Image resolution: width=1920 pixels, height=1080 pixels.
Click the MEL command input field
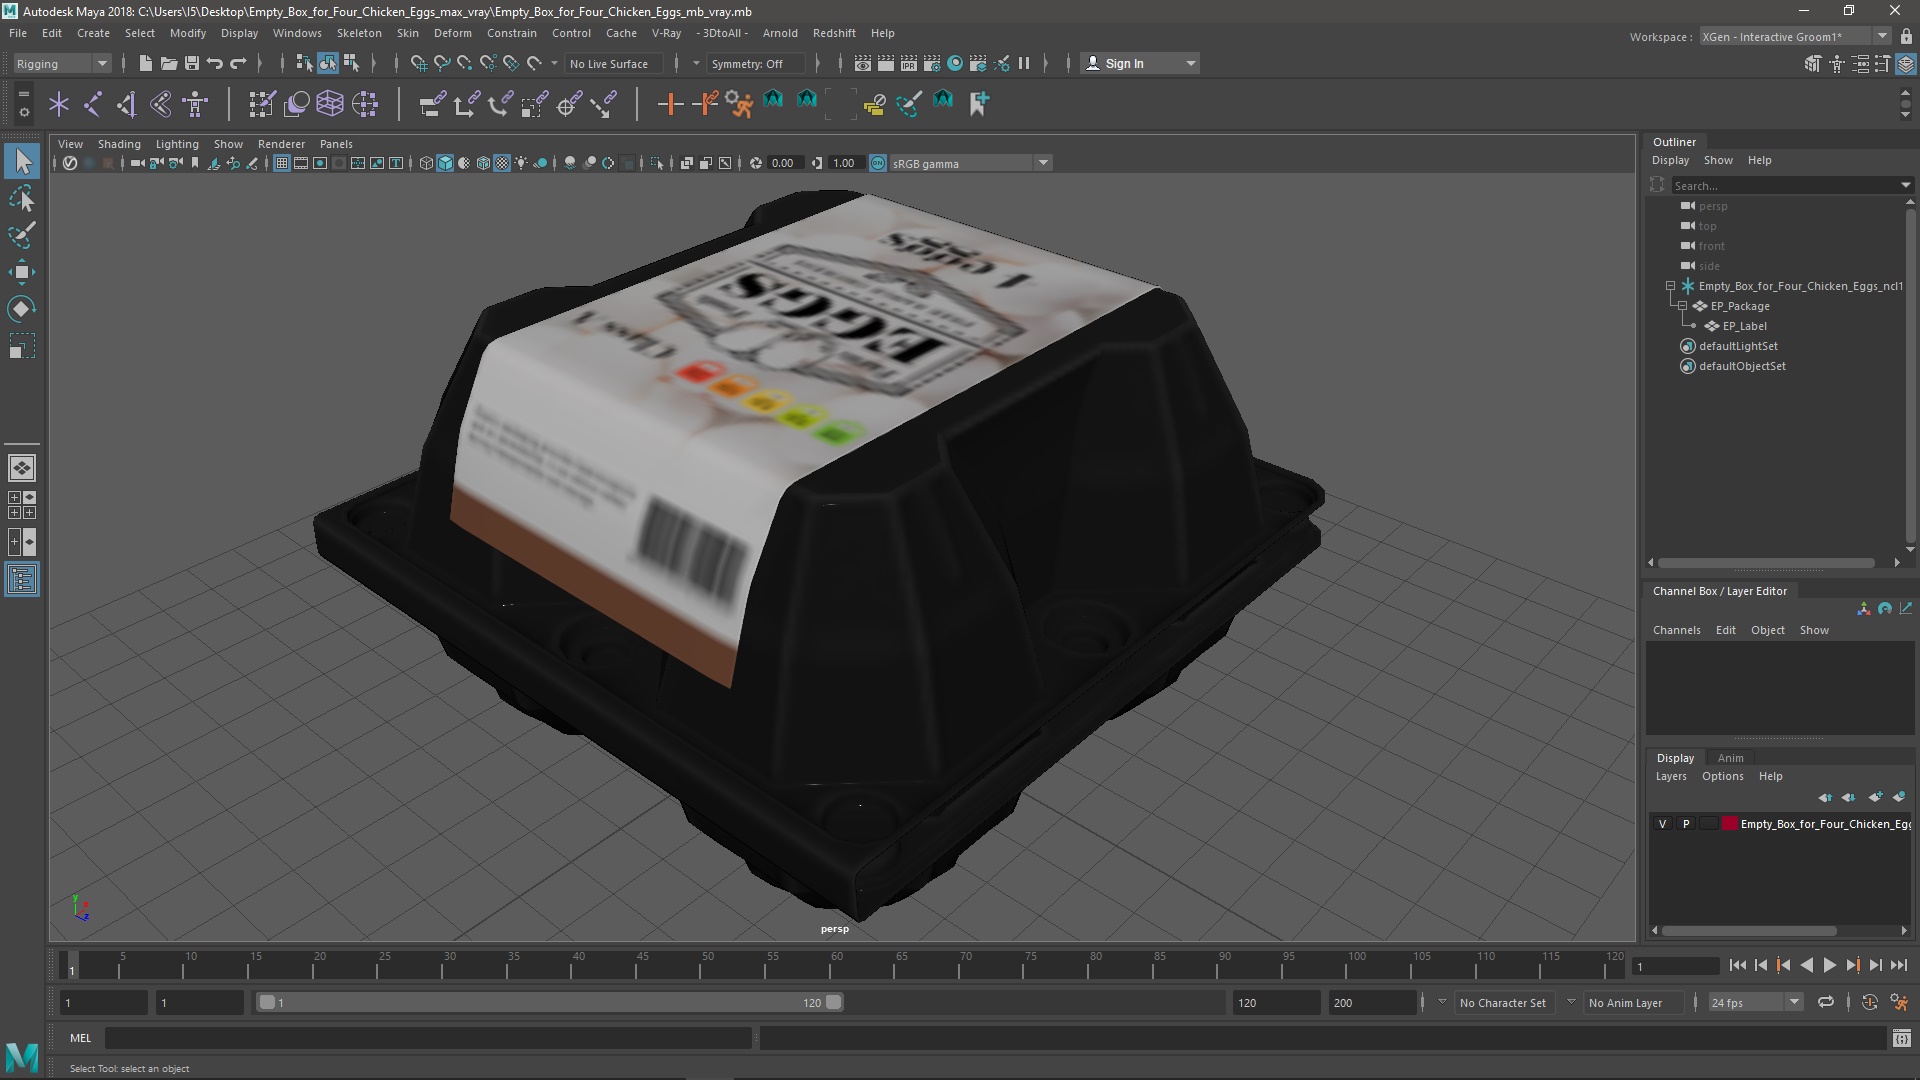click(x=428, y=1038)
